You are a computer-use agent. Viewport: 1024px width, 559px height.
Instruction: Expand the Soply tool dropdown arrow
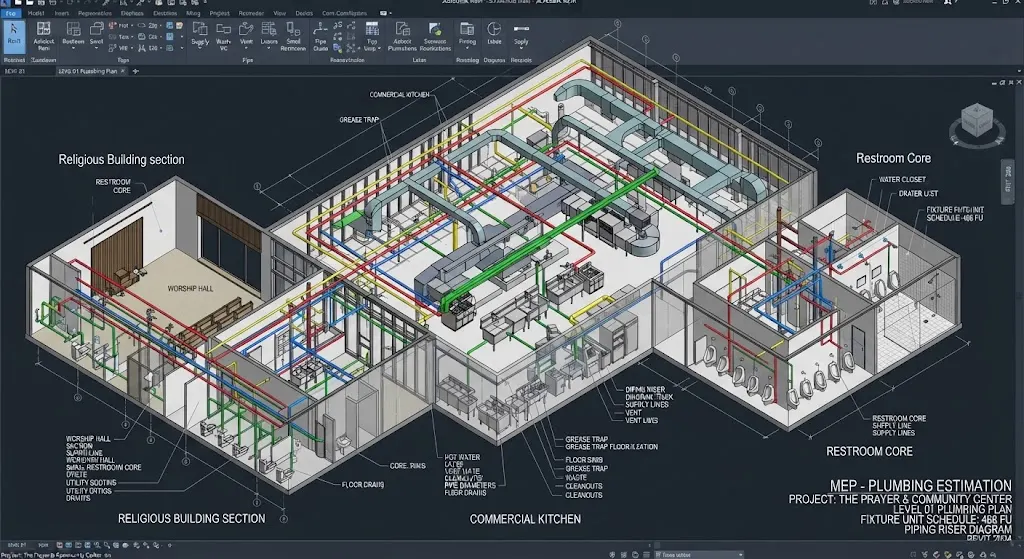tap(521, 48)
